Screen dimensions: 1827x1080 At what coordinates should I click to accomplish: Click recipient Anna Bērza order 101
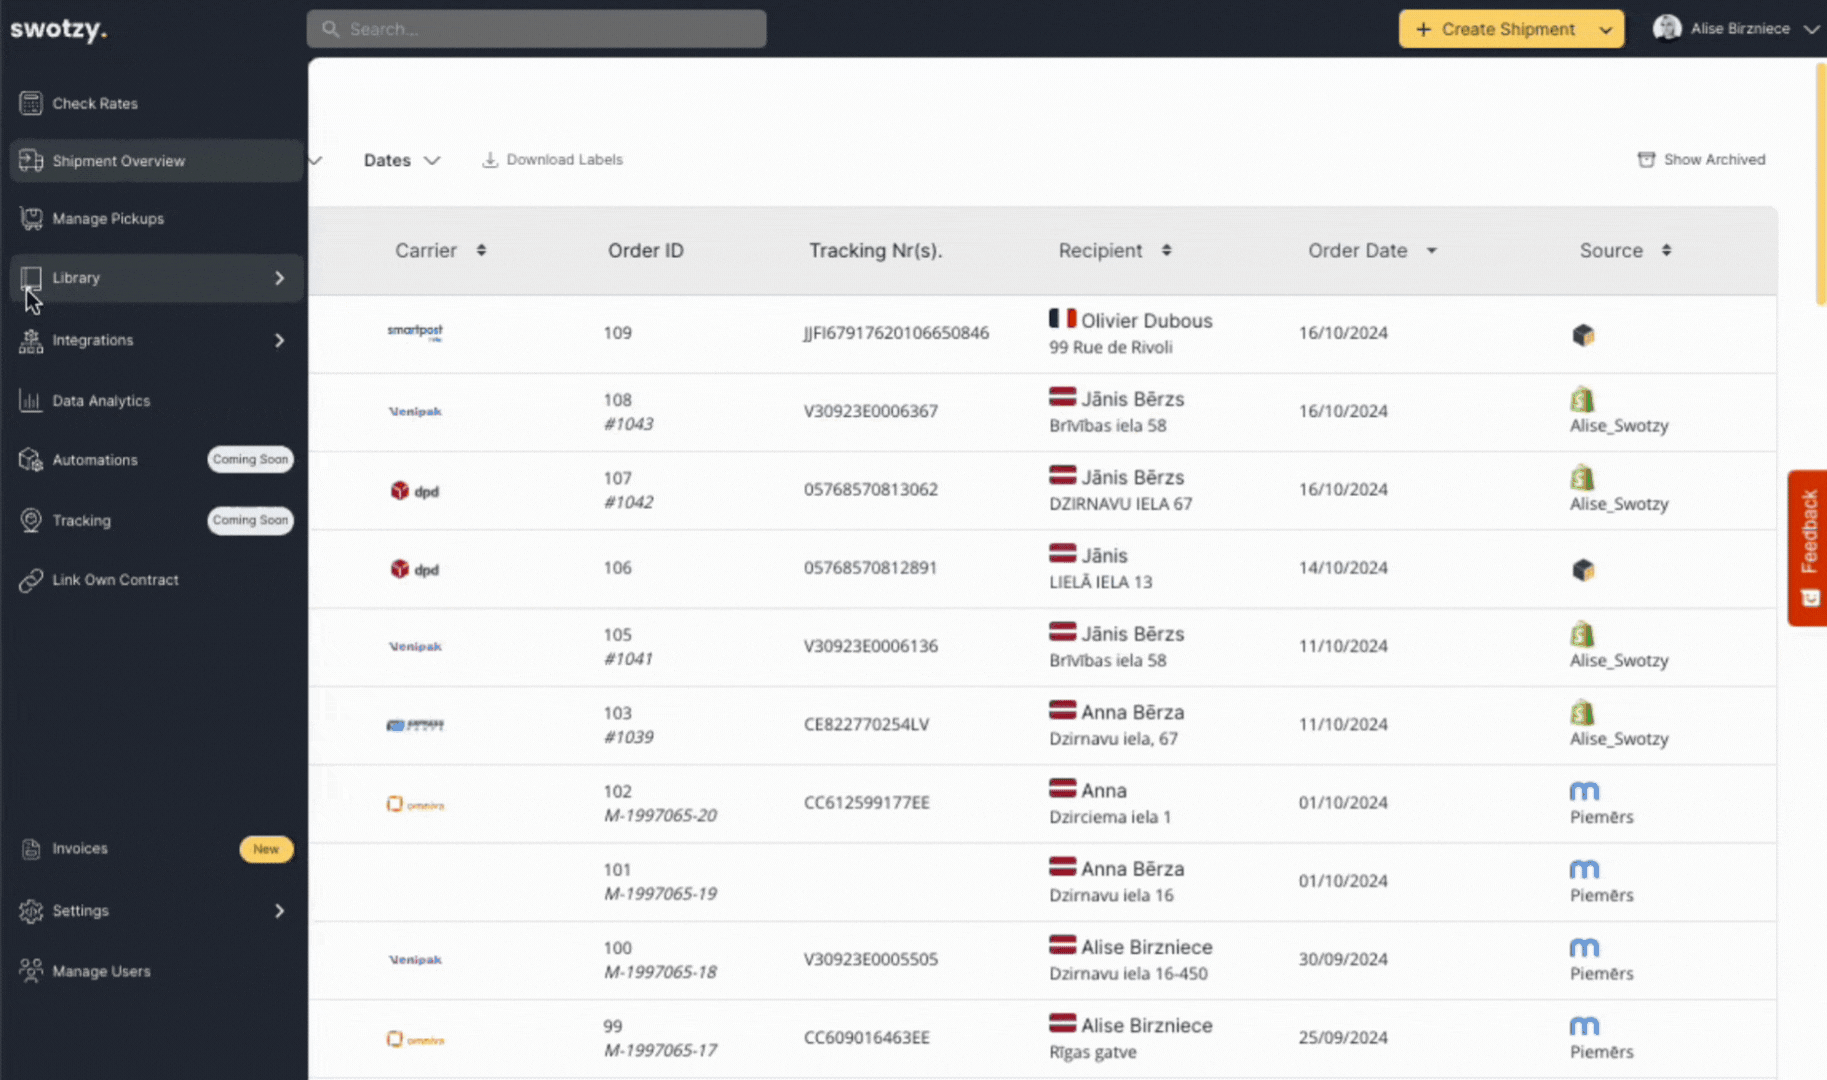click(1132, 868)
